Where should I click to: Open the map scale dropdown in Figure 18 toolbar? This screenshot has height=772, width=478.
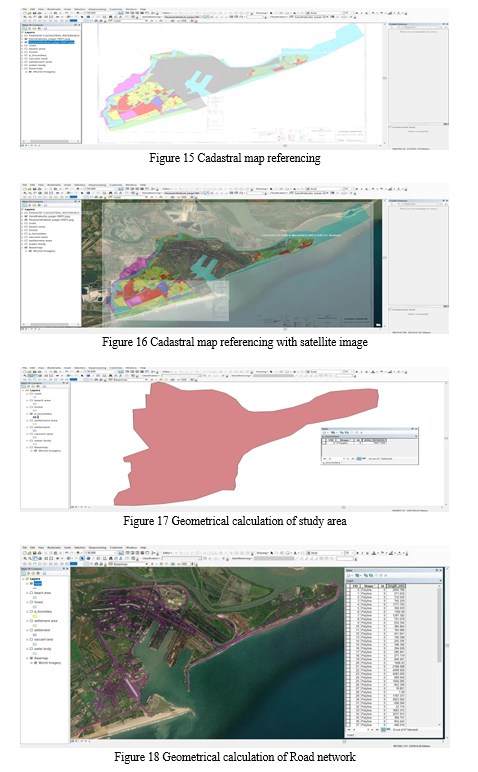pos(115,553)
